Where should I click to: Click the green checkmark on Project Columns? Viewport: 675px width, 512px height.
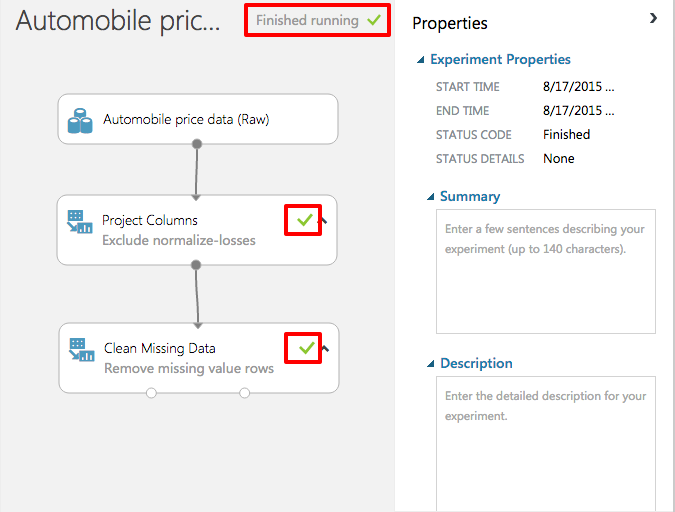(x=305, y=220)
